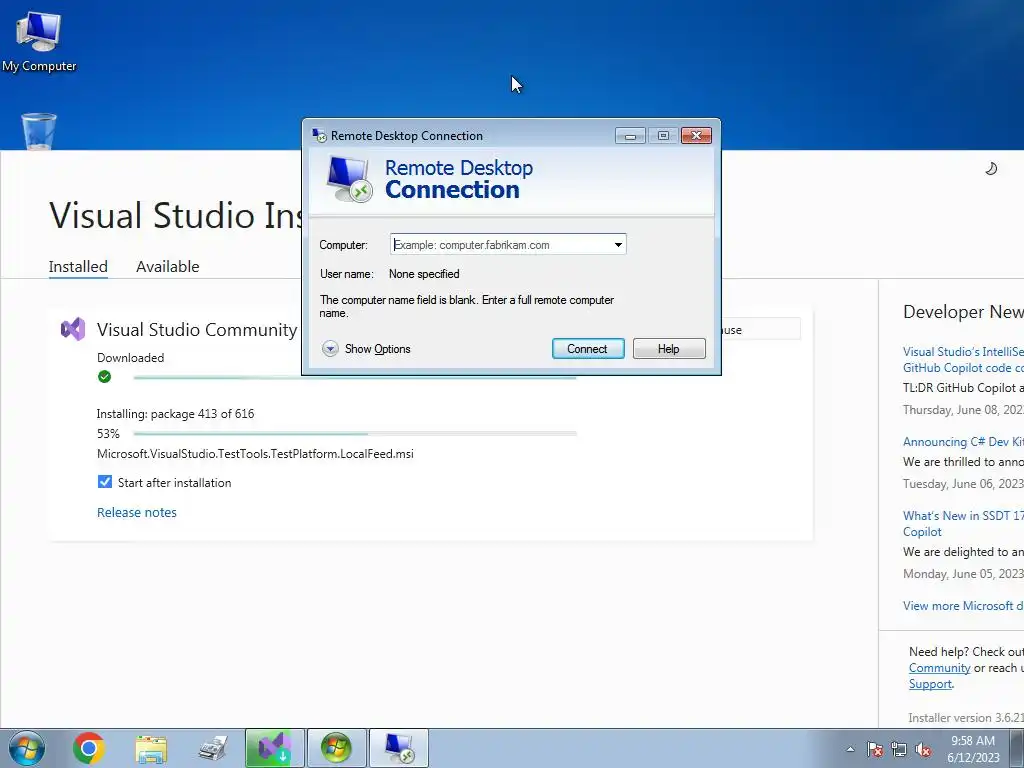The width and height of the screenshot is (1024, 768).
Task: Open View more Microsoft developer news link
Action: pyautogui.click(x=963, y=605)
